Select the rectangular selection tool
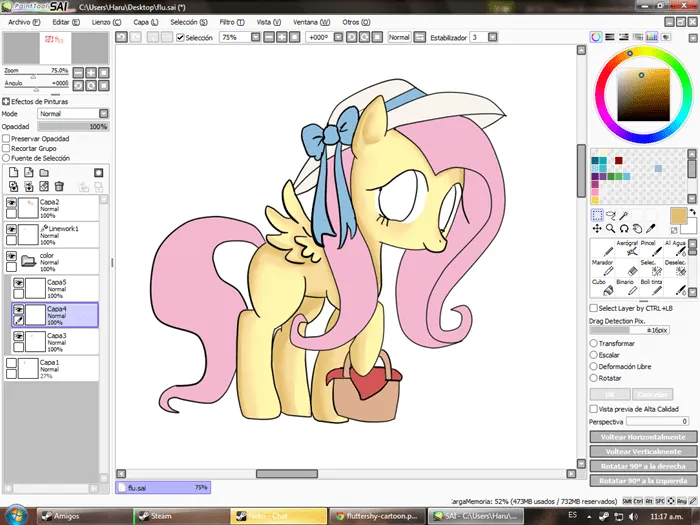Image resolution: width=700 pixels, height=525 pixels. click(x=597, y=215)
